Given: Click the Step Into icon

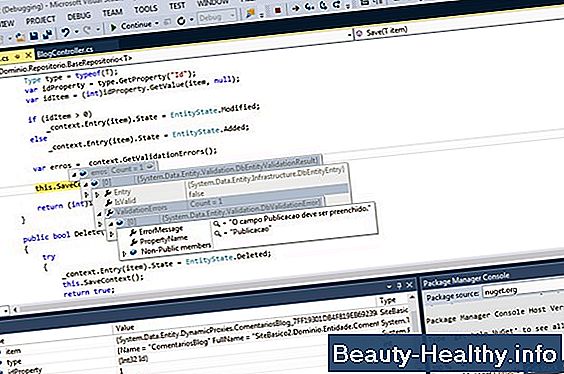Looking at the screenshot, I should coord(309,6).
